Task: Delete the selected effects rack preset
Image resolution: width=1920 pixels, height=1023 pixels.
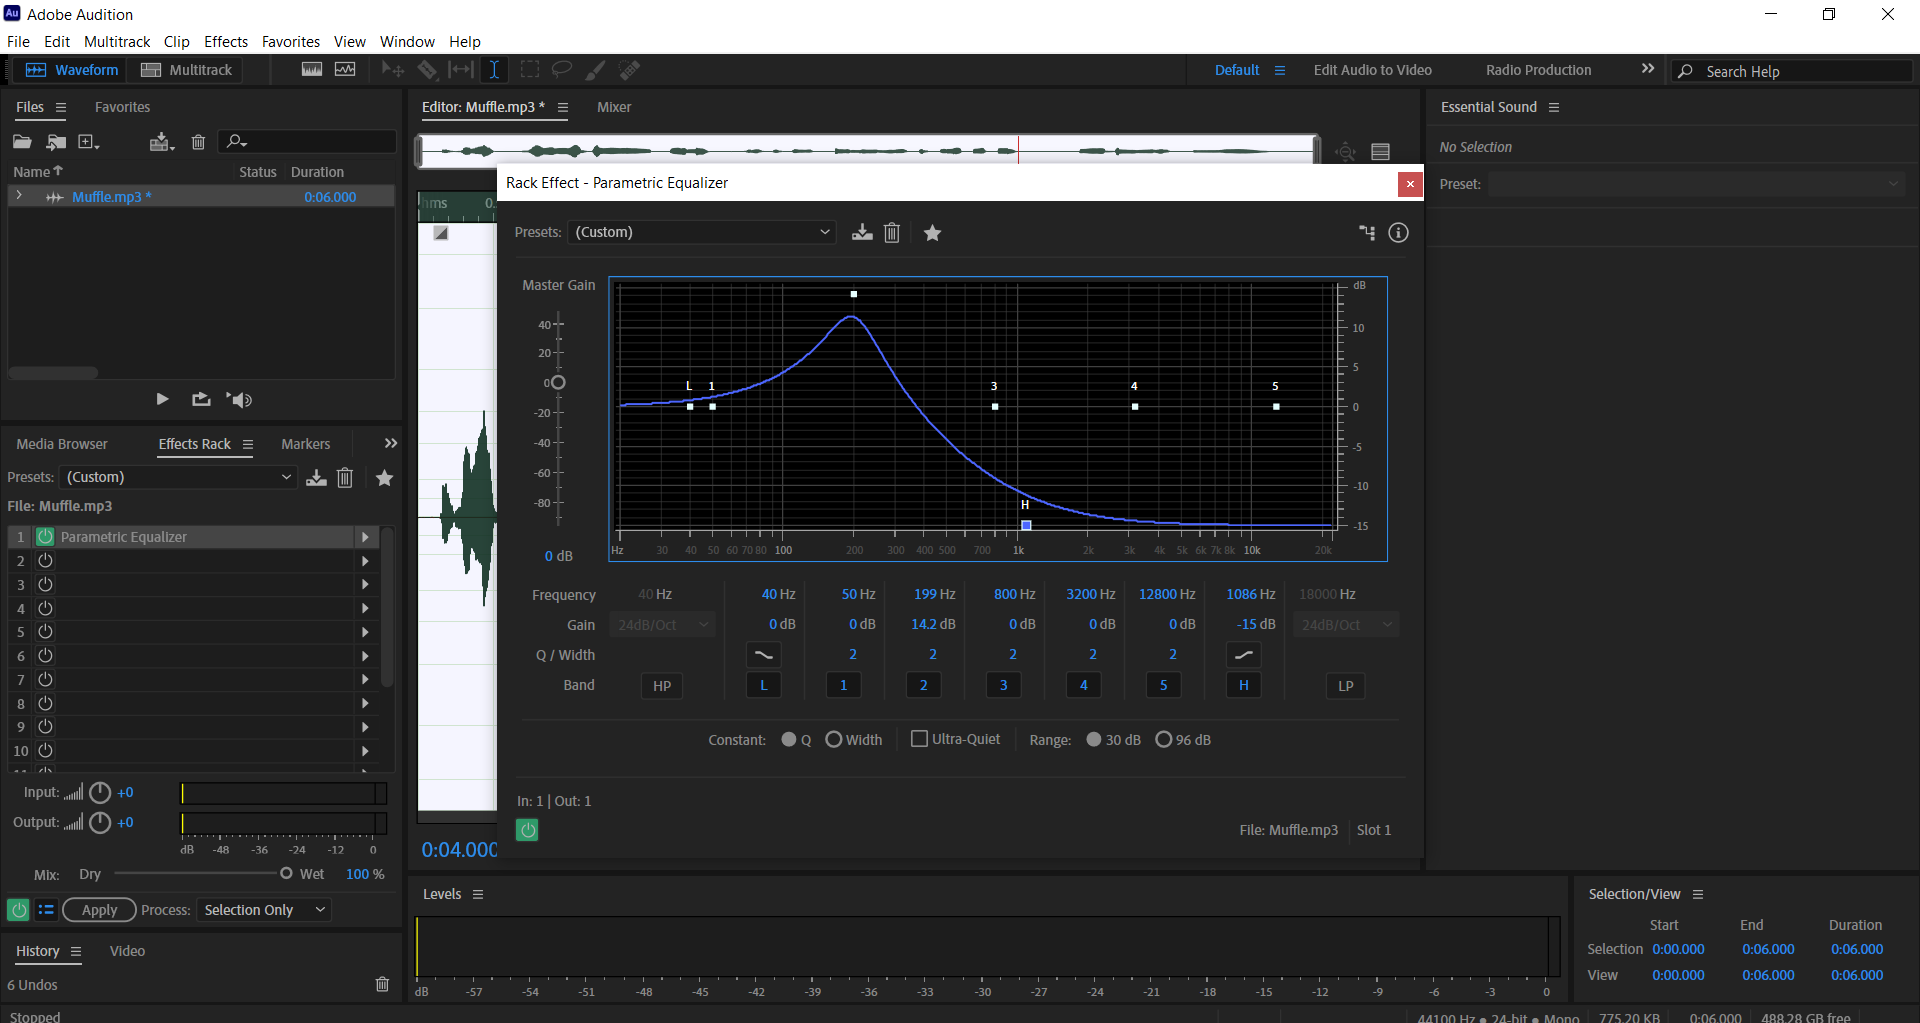Action: [x=345, y=478]
